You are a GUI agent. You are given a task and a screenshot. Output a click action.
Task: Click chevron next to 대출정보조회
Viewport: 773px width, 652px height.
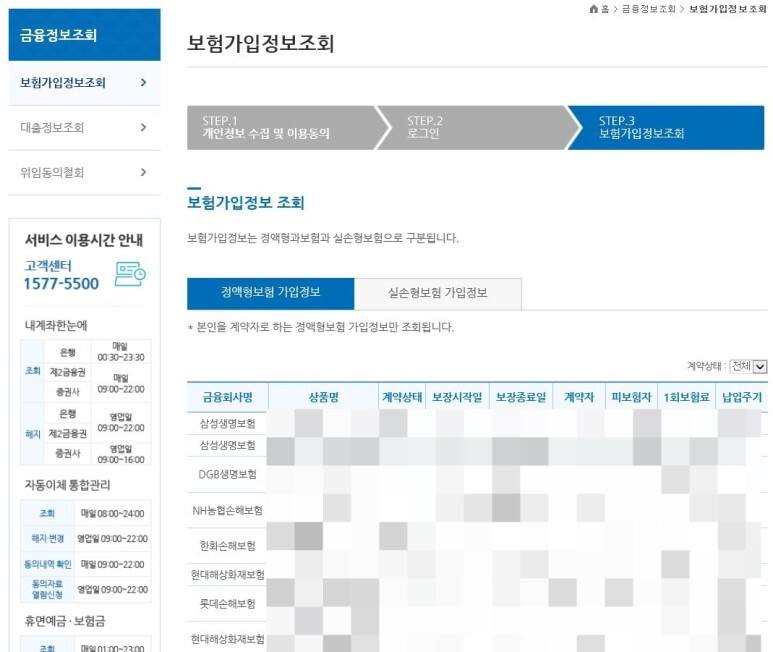(x=143, y=127)
